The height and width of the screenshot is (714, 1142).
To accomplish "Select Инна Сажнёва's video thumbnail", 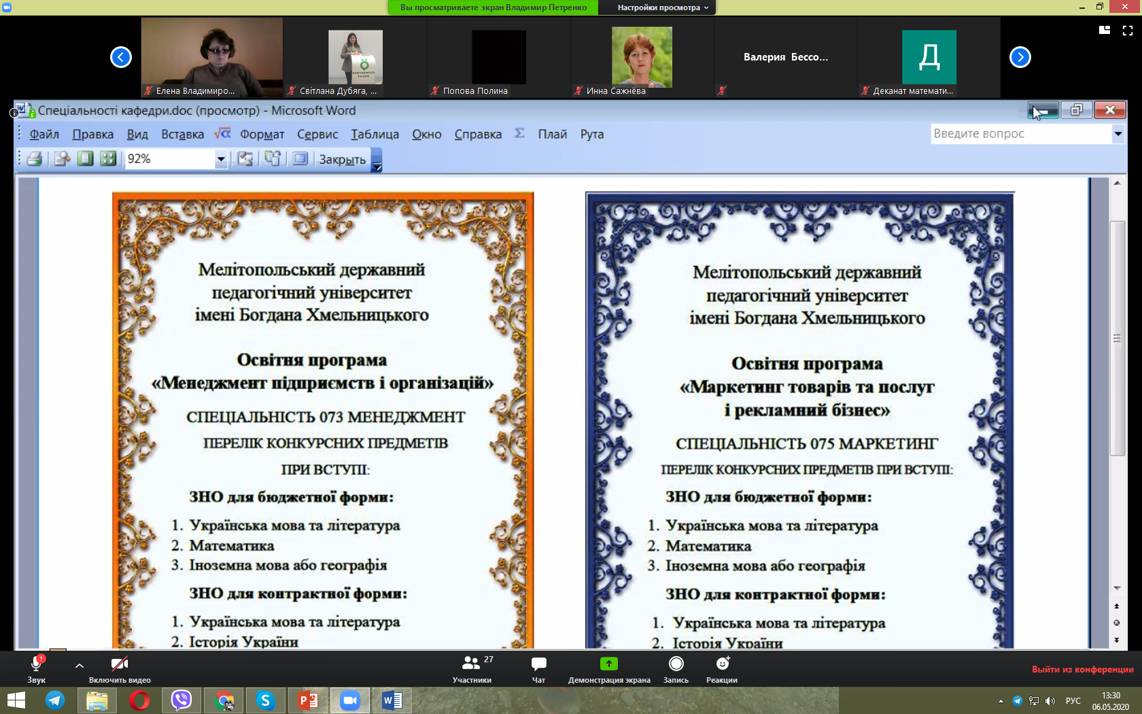I will coord(642,57).
